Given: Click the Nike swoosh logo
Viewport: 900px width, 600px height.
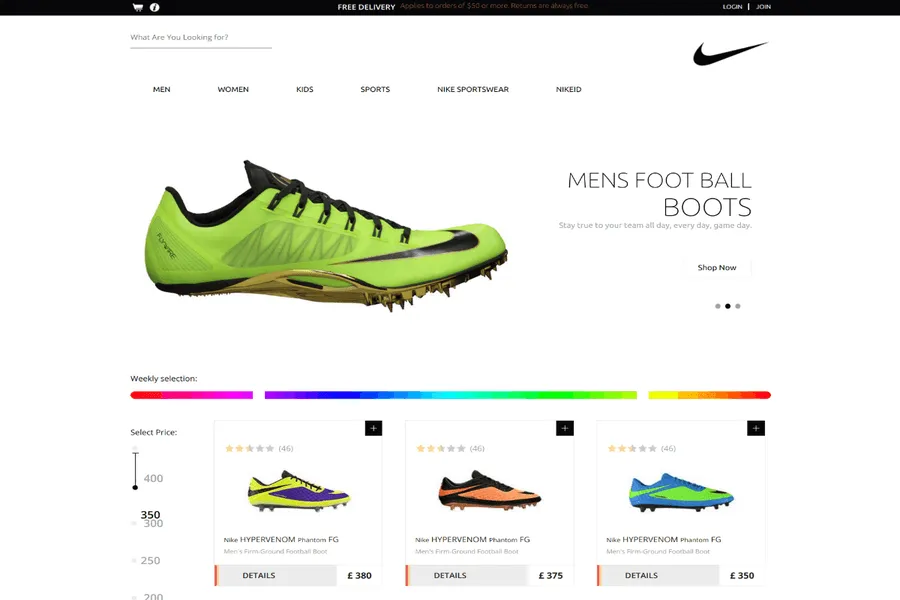Looking at the screenshot, I should coord(730,53).
